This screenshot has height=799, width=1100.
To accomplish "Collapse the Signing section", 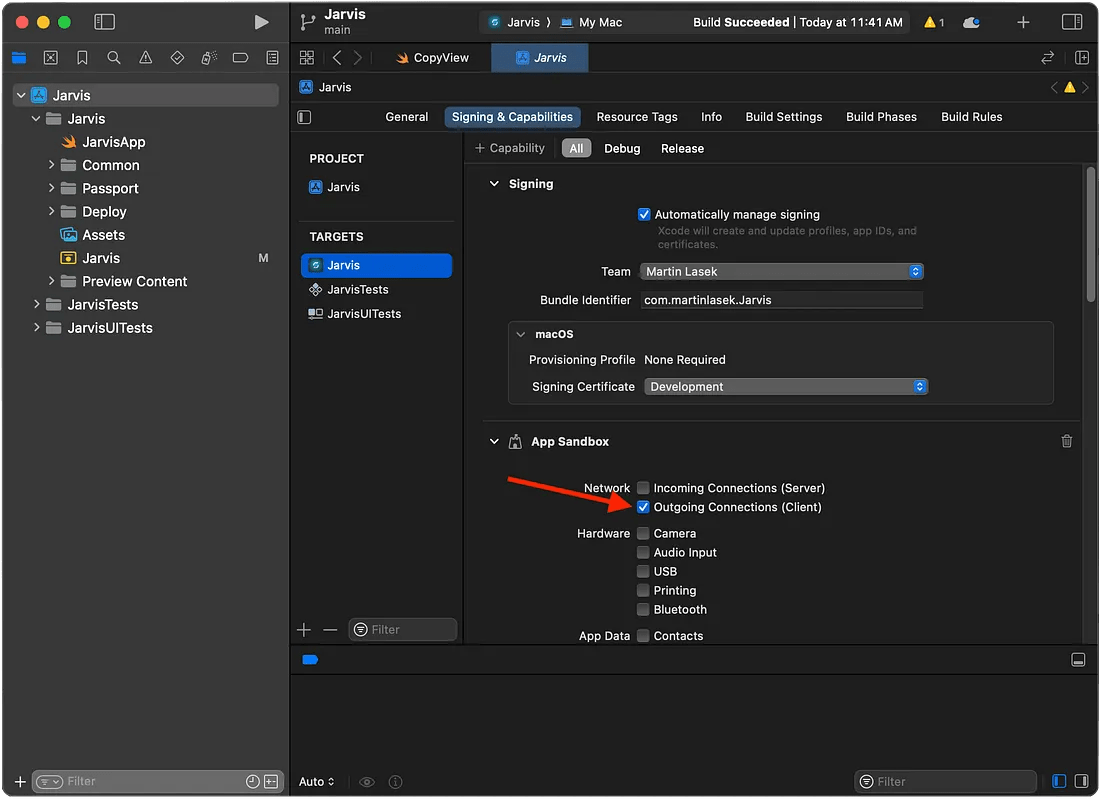I will 494,184.
